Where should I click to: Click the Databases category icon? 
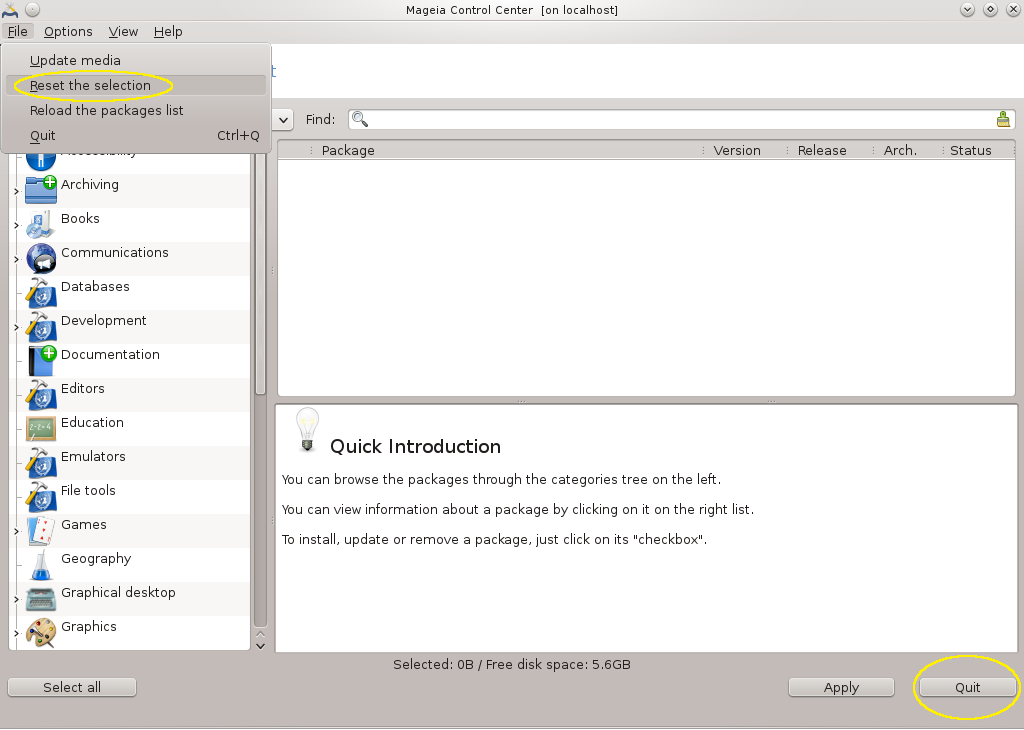(40, 292)
